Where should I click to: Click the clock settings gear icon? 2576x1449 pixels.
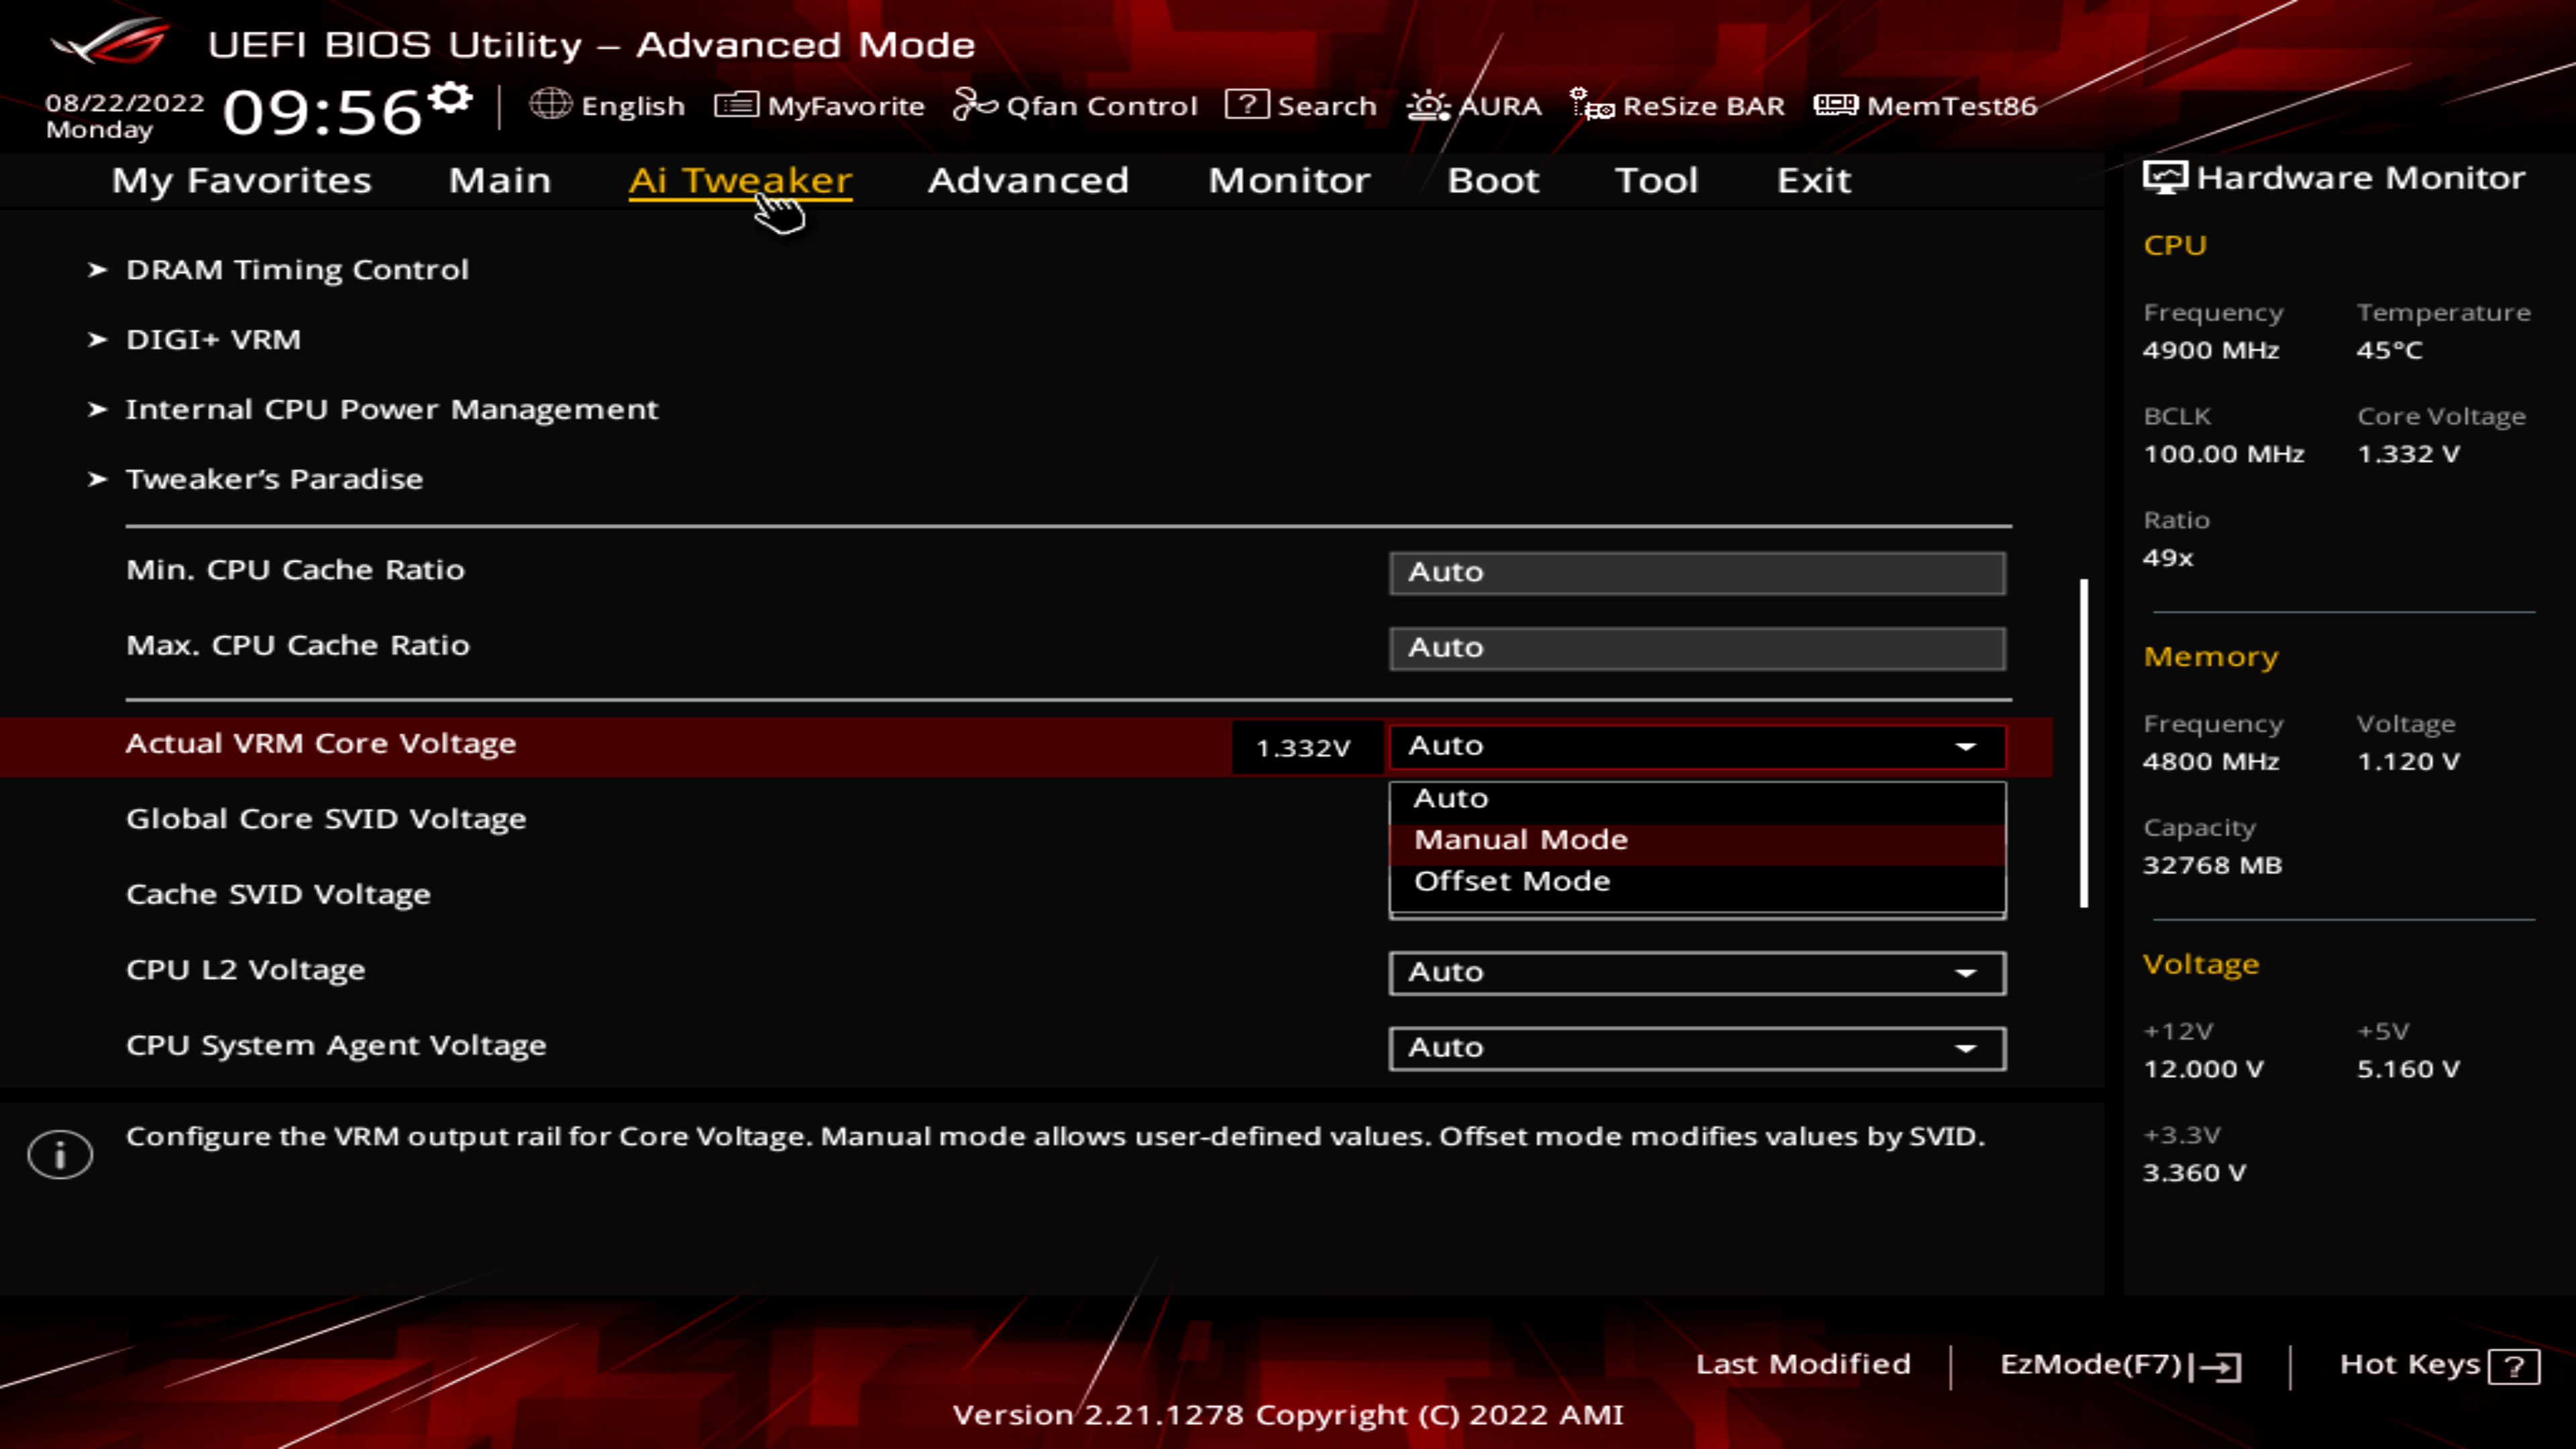pyautogui.click(x=450, y=98)
